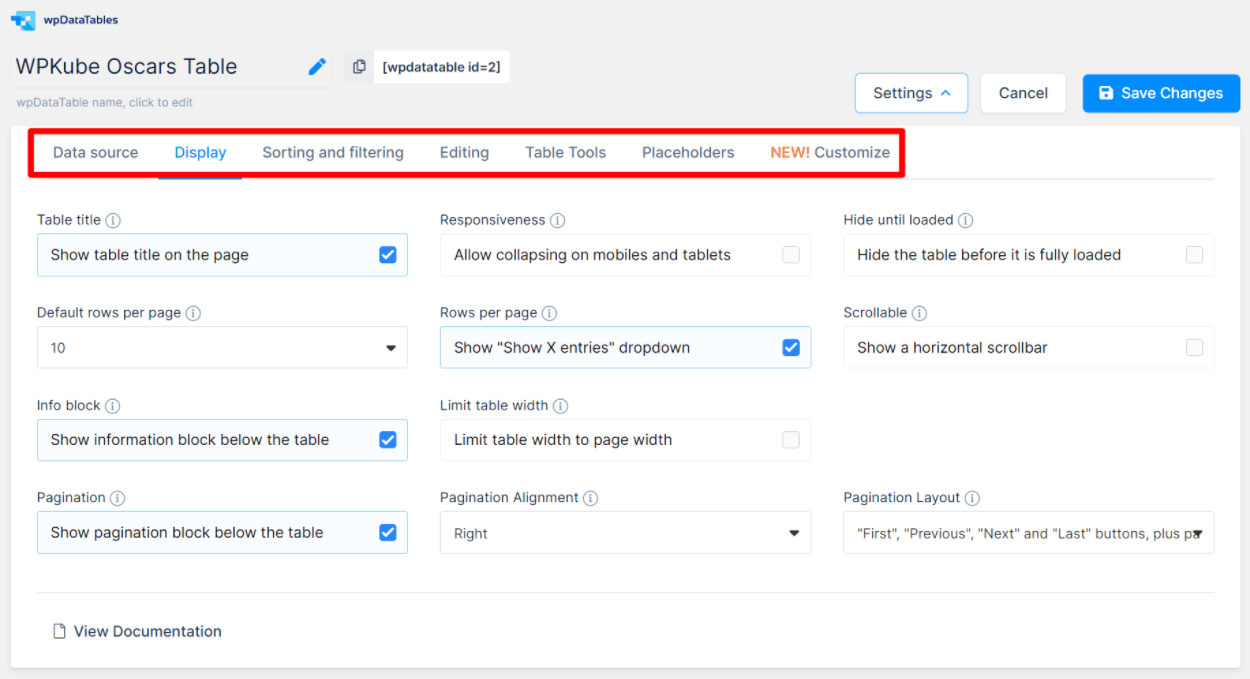The image size is (1250, 679).
Task: Collapse the Settings panel button
Action: pyautogui.click(x=911, y=93)
